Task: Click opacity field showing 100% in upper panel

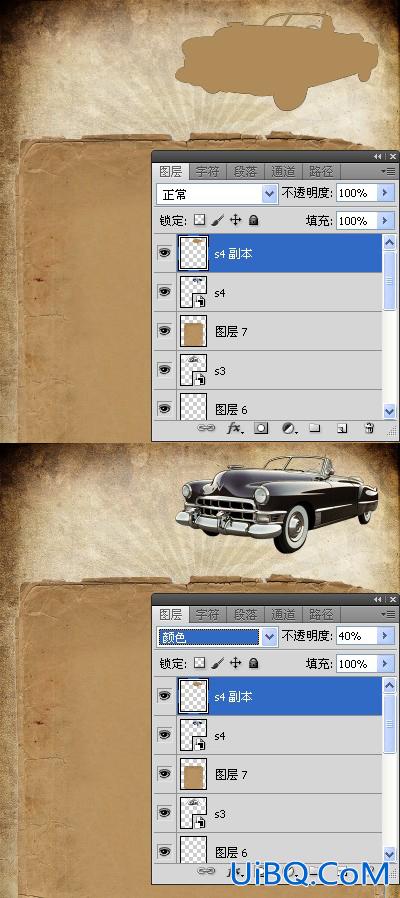Action: coord(357,193)
